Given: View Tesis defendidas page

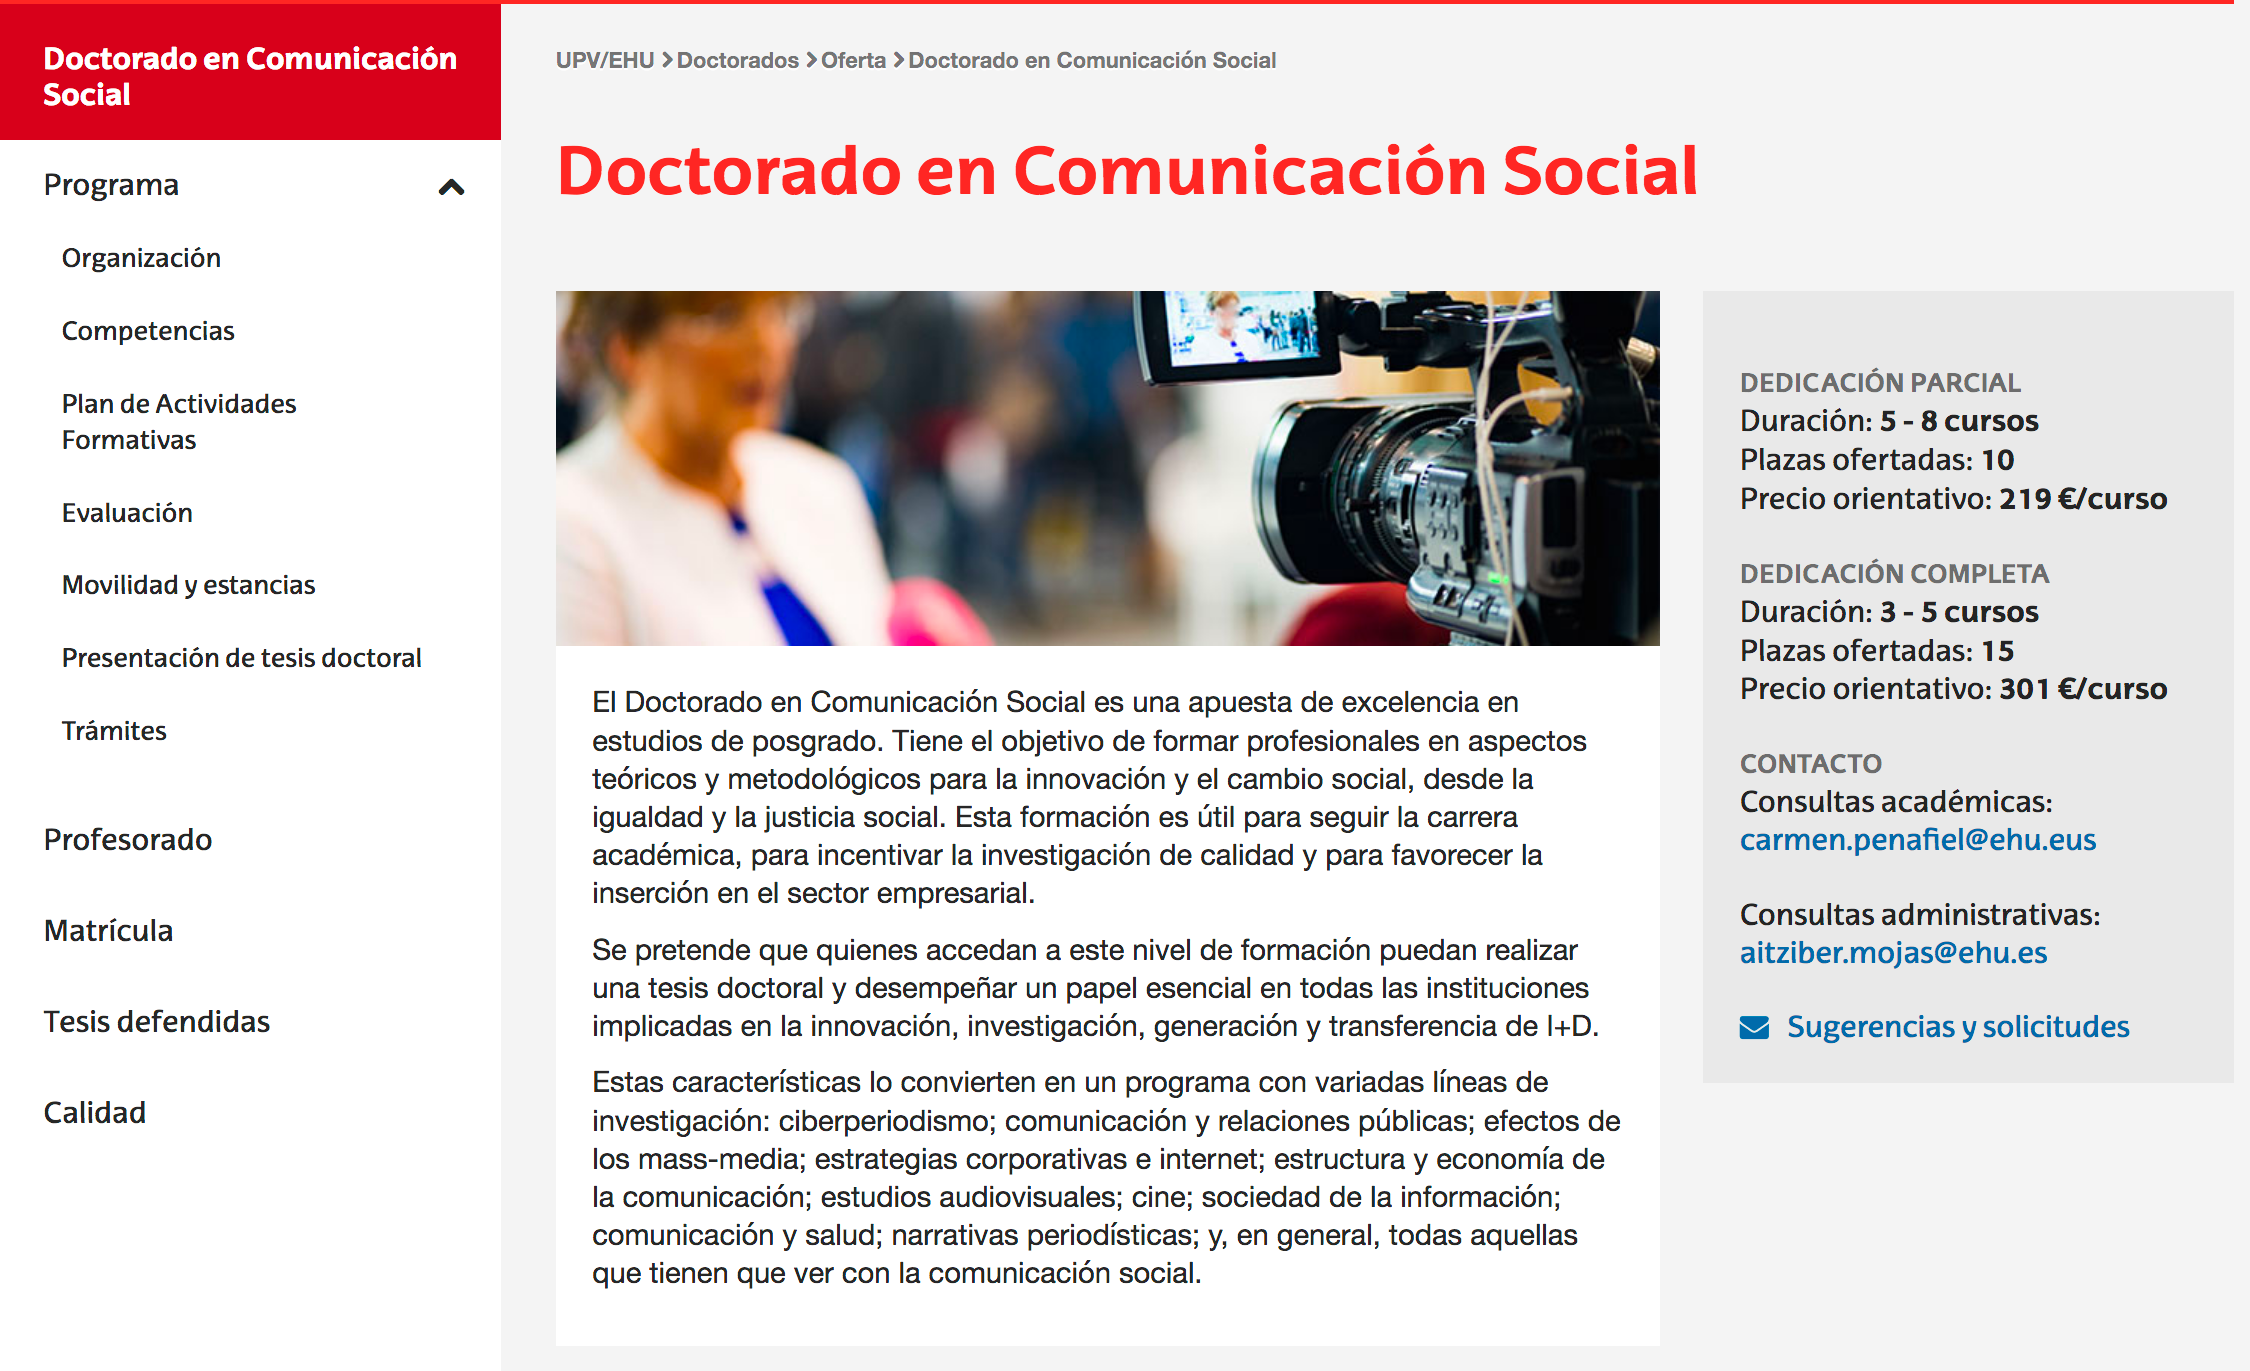Looking at the screenshot, I should (x=157, y=1022).
